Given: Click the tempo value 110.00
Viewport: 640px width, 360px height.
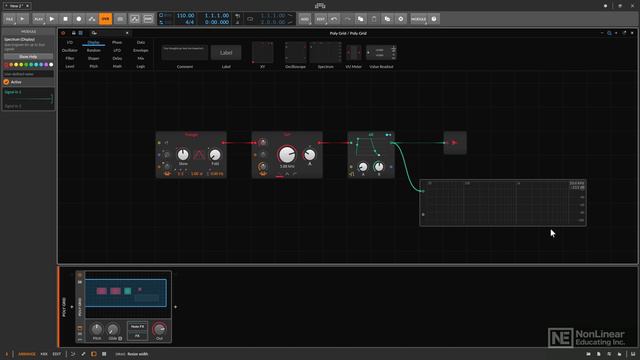Looking at the screenshot, I should [185, 16].
